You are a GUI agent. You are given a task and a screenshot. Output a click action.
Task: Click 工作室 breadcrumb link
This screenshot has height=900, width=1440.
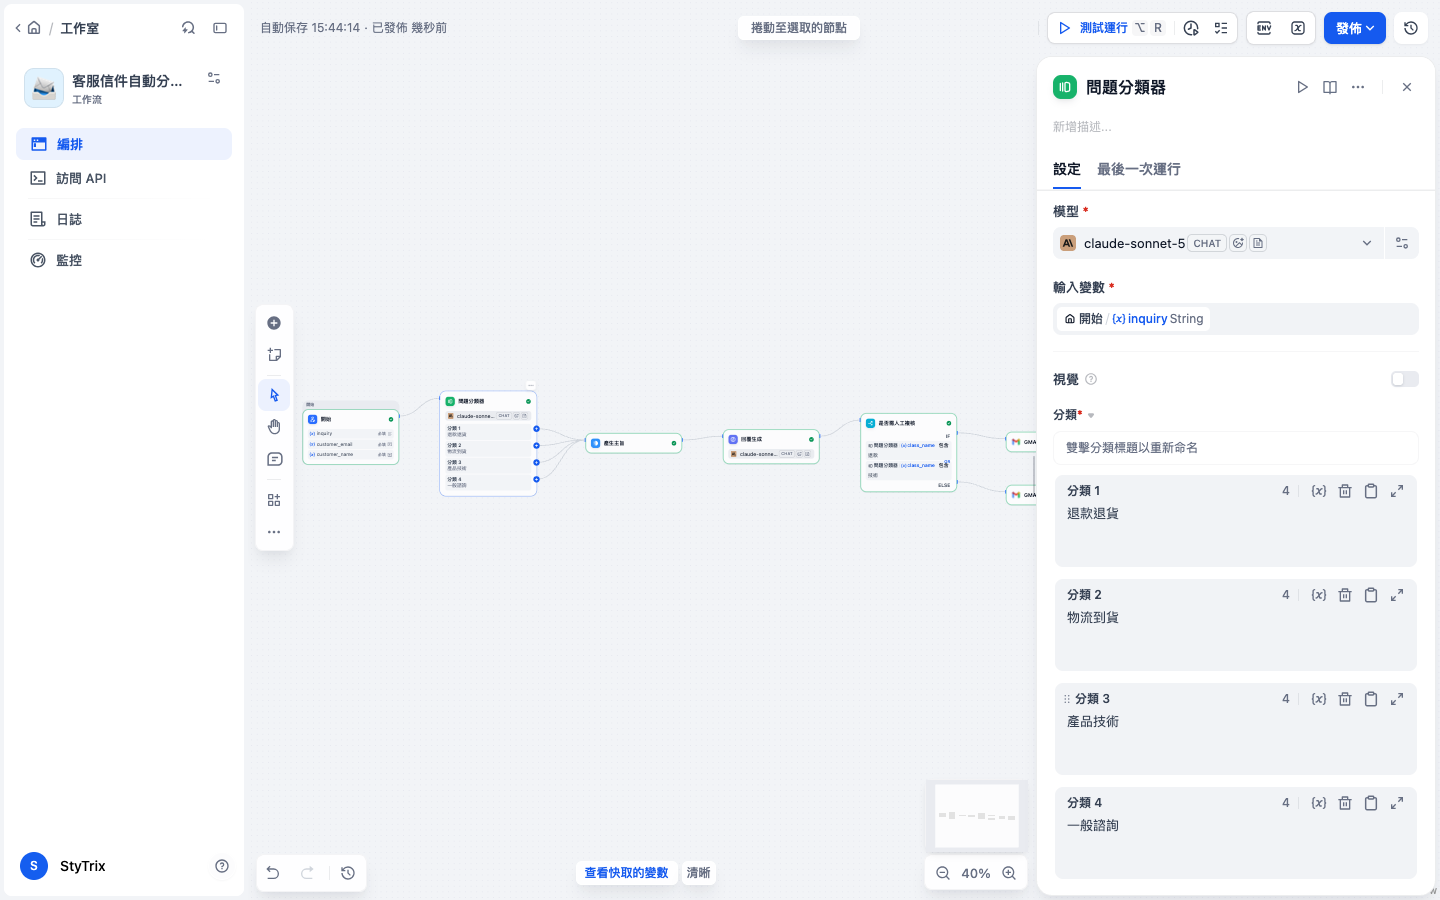79,28
